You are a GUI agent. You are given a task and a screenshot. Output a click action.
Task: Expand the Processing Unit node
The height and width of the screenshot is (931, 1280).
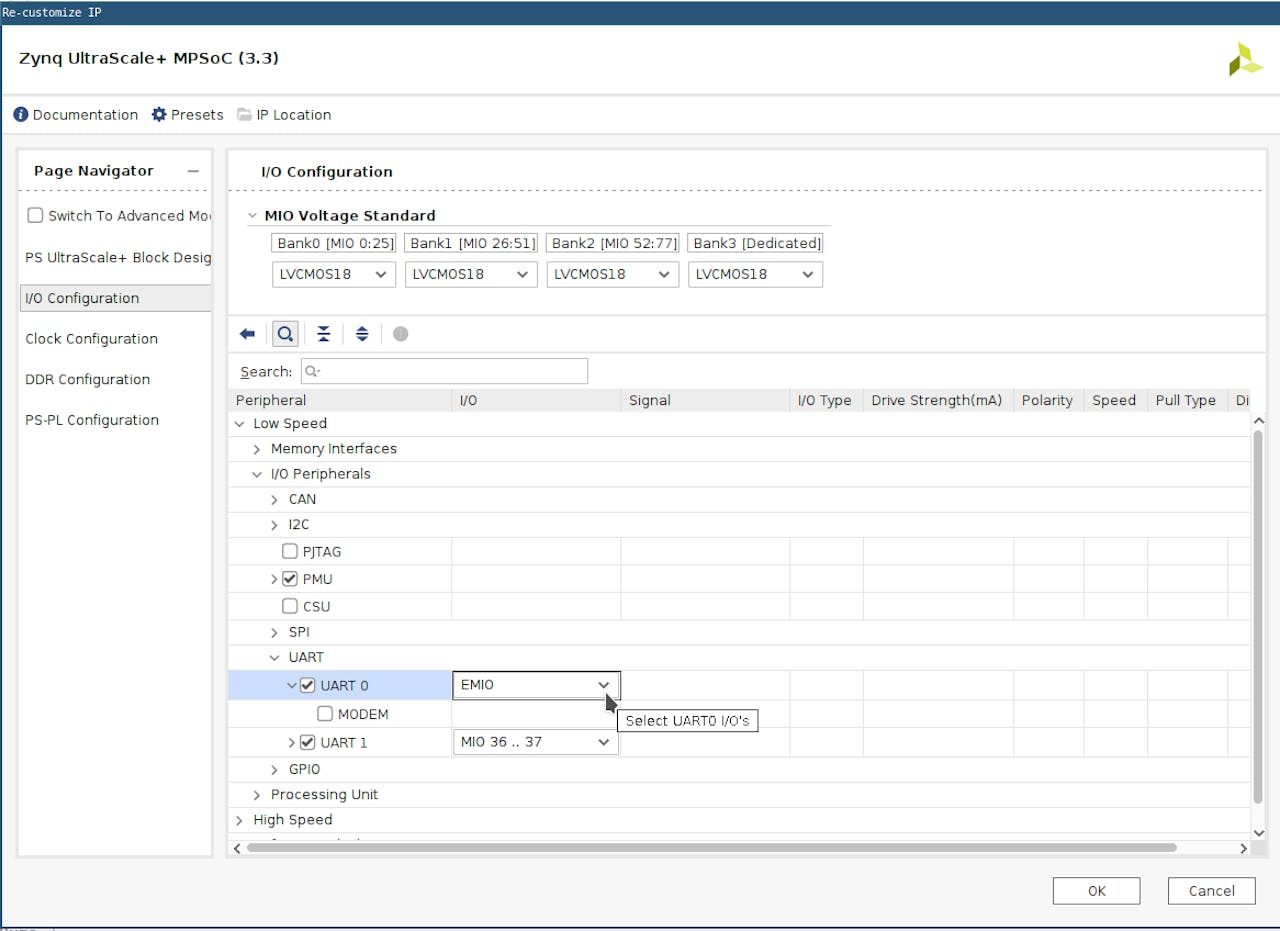(x=257, y=794)
